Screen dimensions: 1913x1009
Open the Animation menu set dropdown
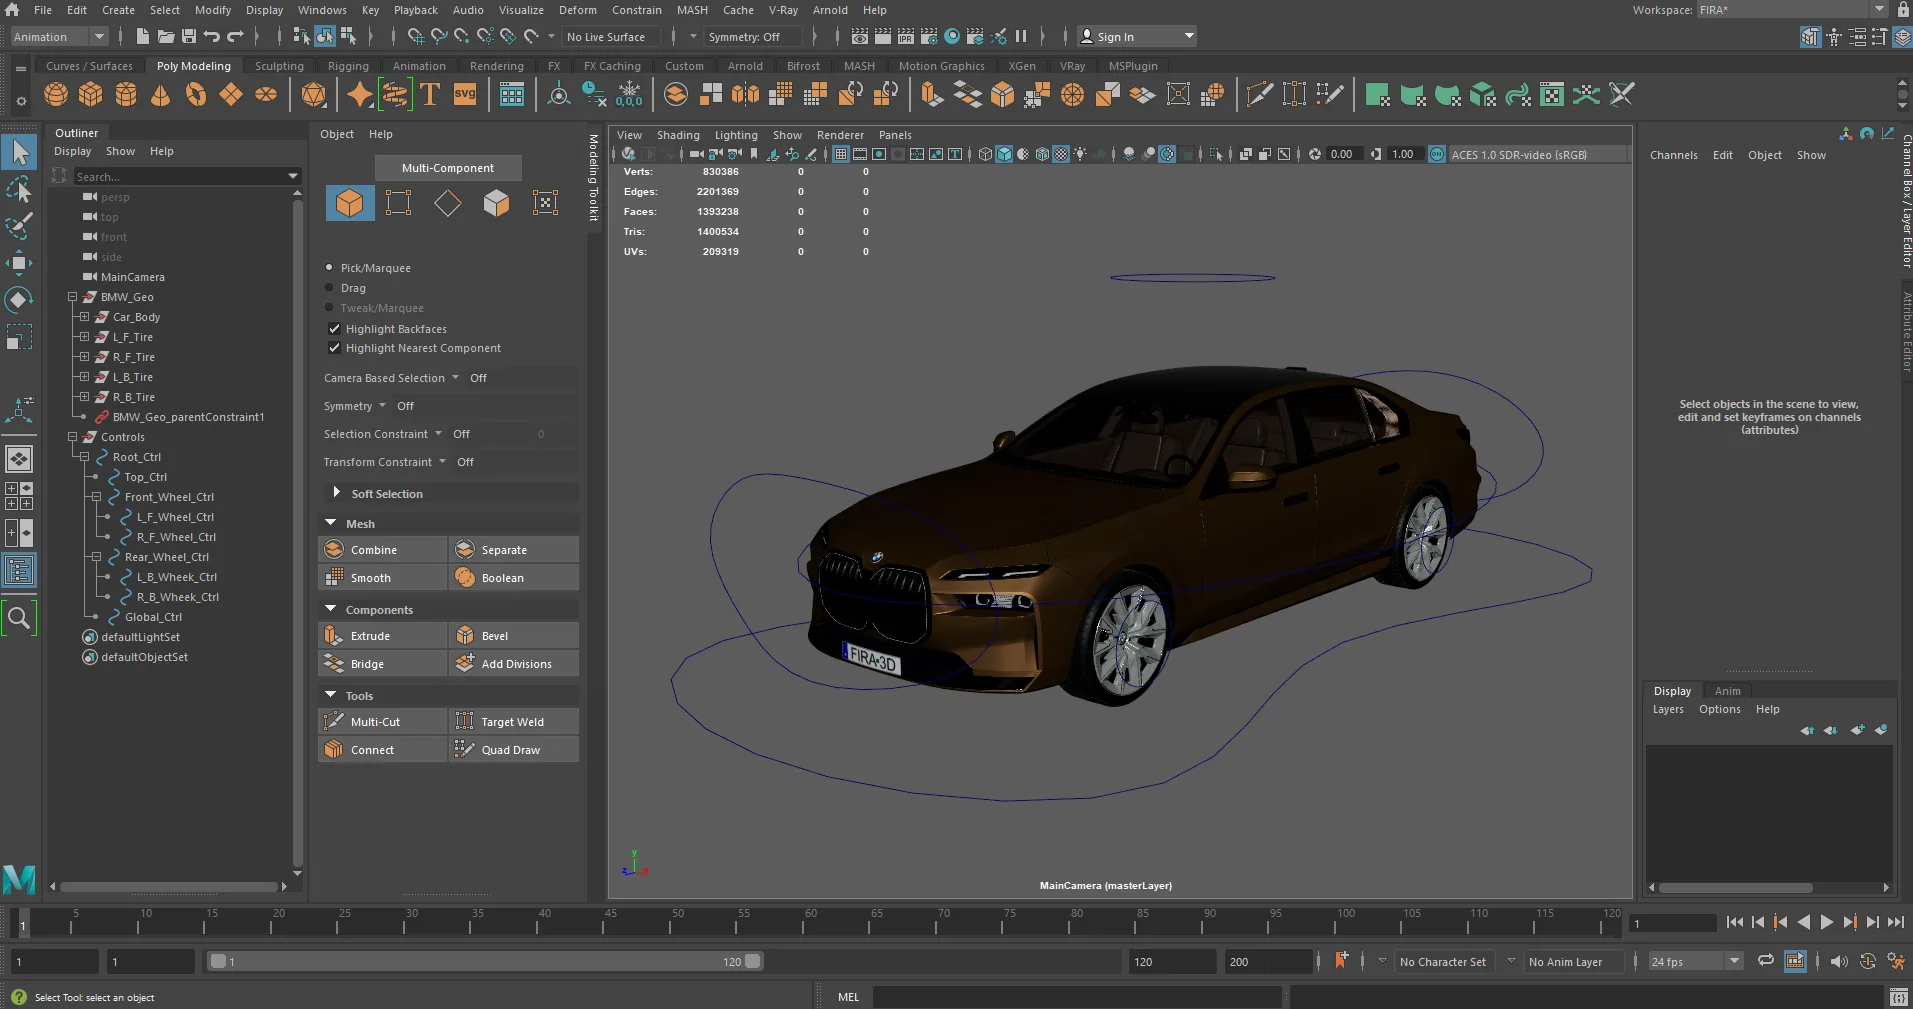59,37
